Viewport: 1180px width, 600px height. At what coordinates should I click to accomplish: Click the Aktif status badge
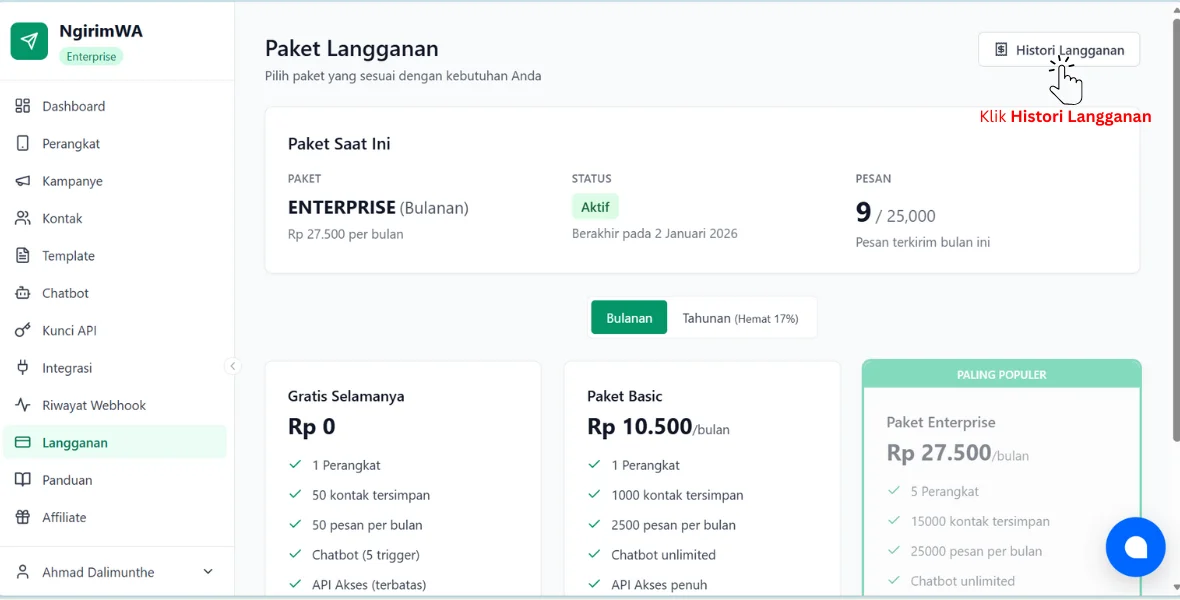[595, 207]
